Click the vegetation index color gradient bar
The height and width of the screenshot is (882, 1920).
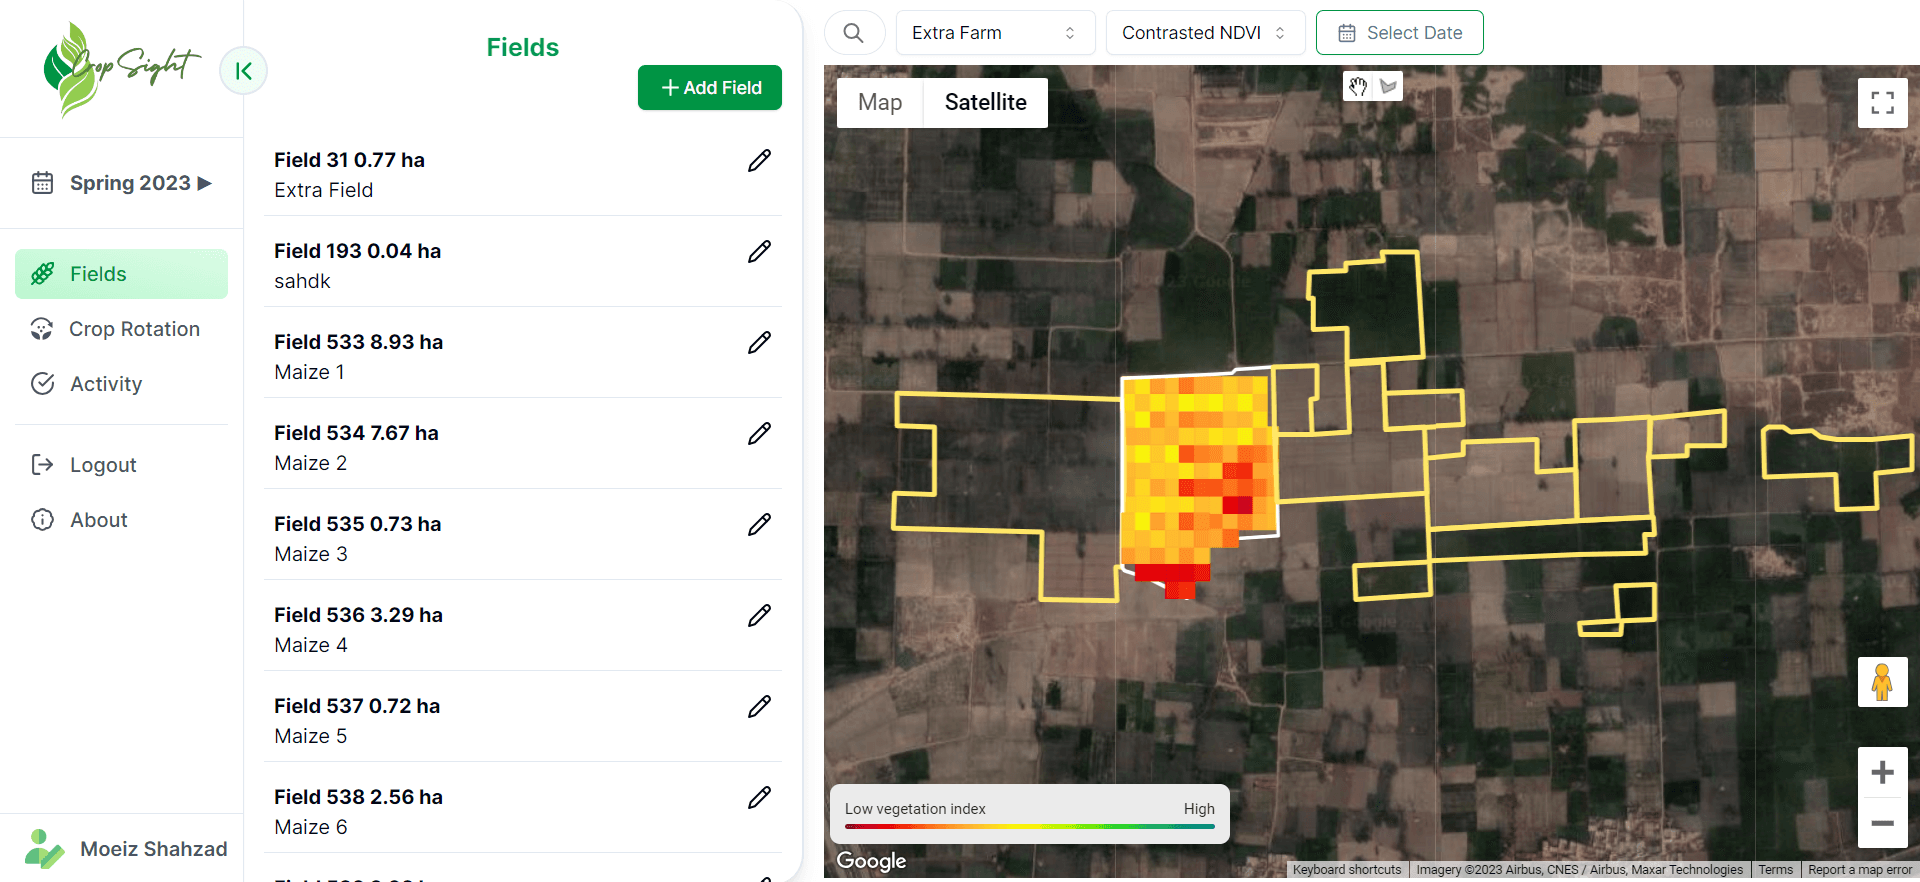1030,826
